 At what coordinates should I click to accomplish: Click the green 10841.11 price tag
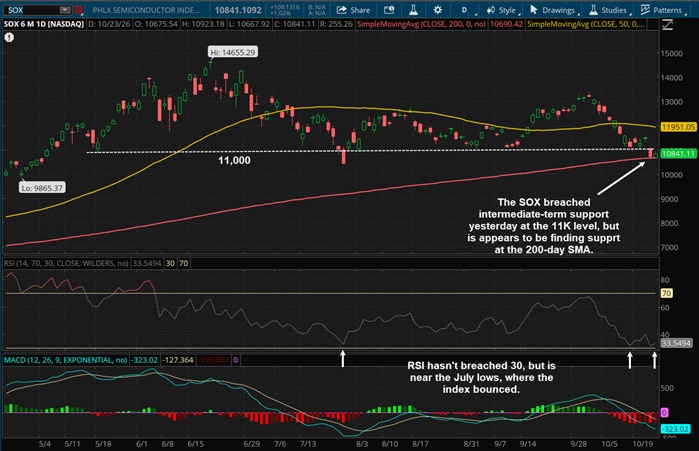pos(678,154)
